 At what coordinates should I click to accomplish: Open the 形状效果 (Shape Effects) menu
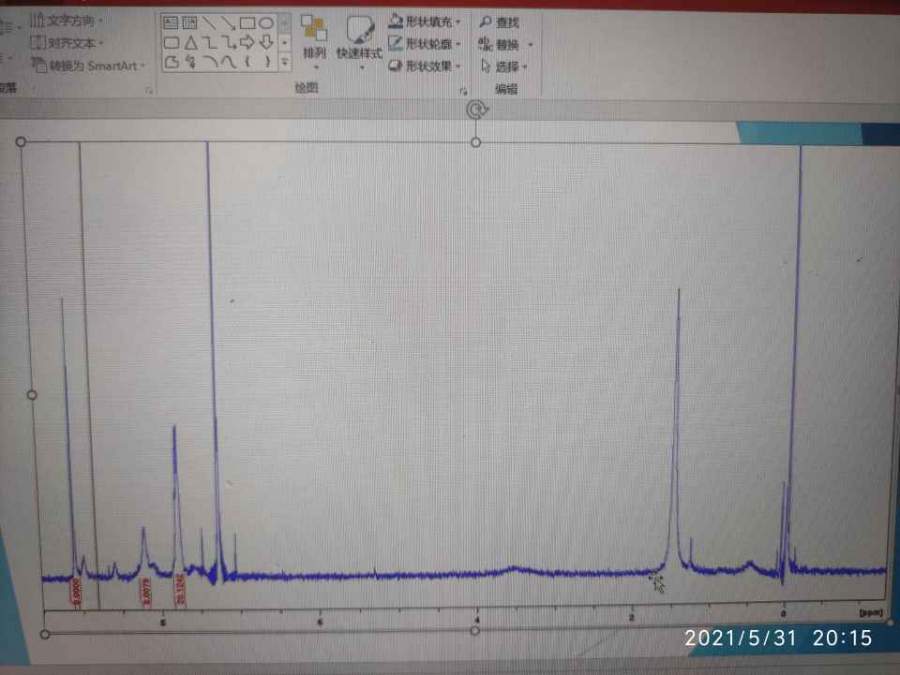tap(425, 66)
